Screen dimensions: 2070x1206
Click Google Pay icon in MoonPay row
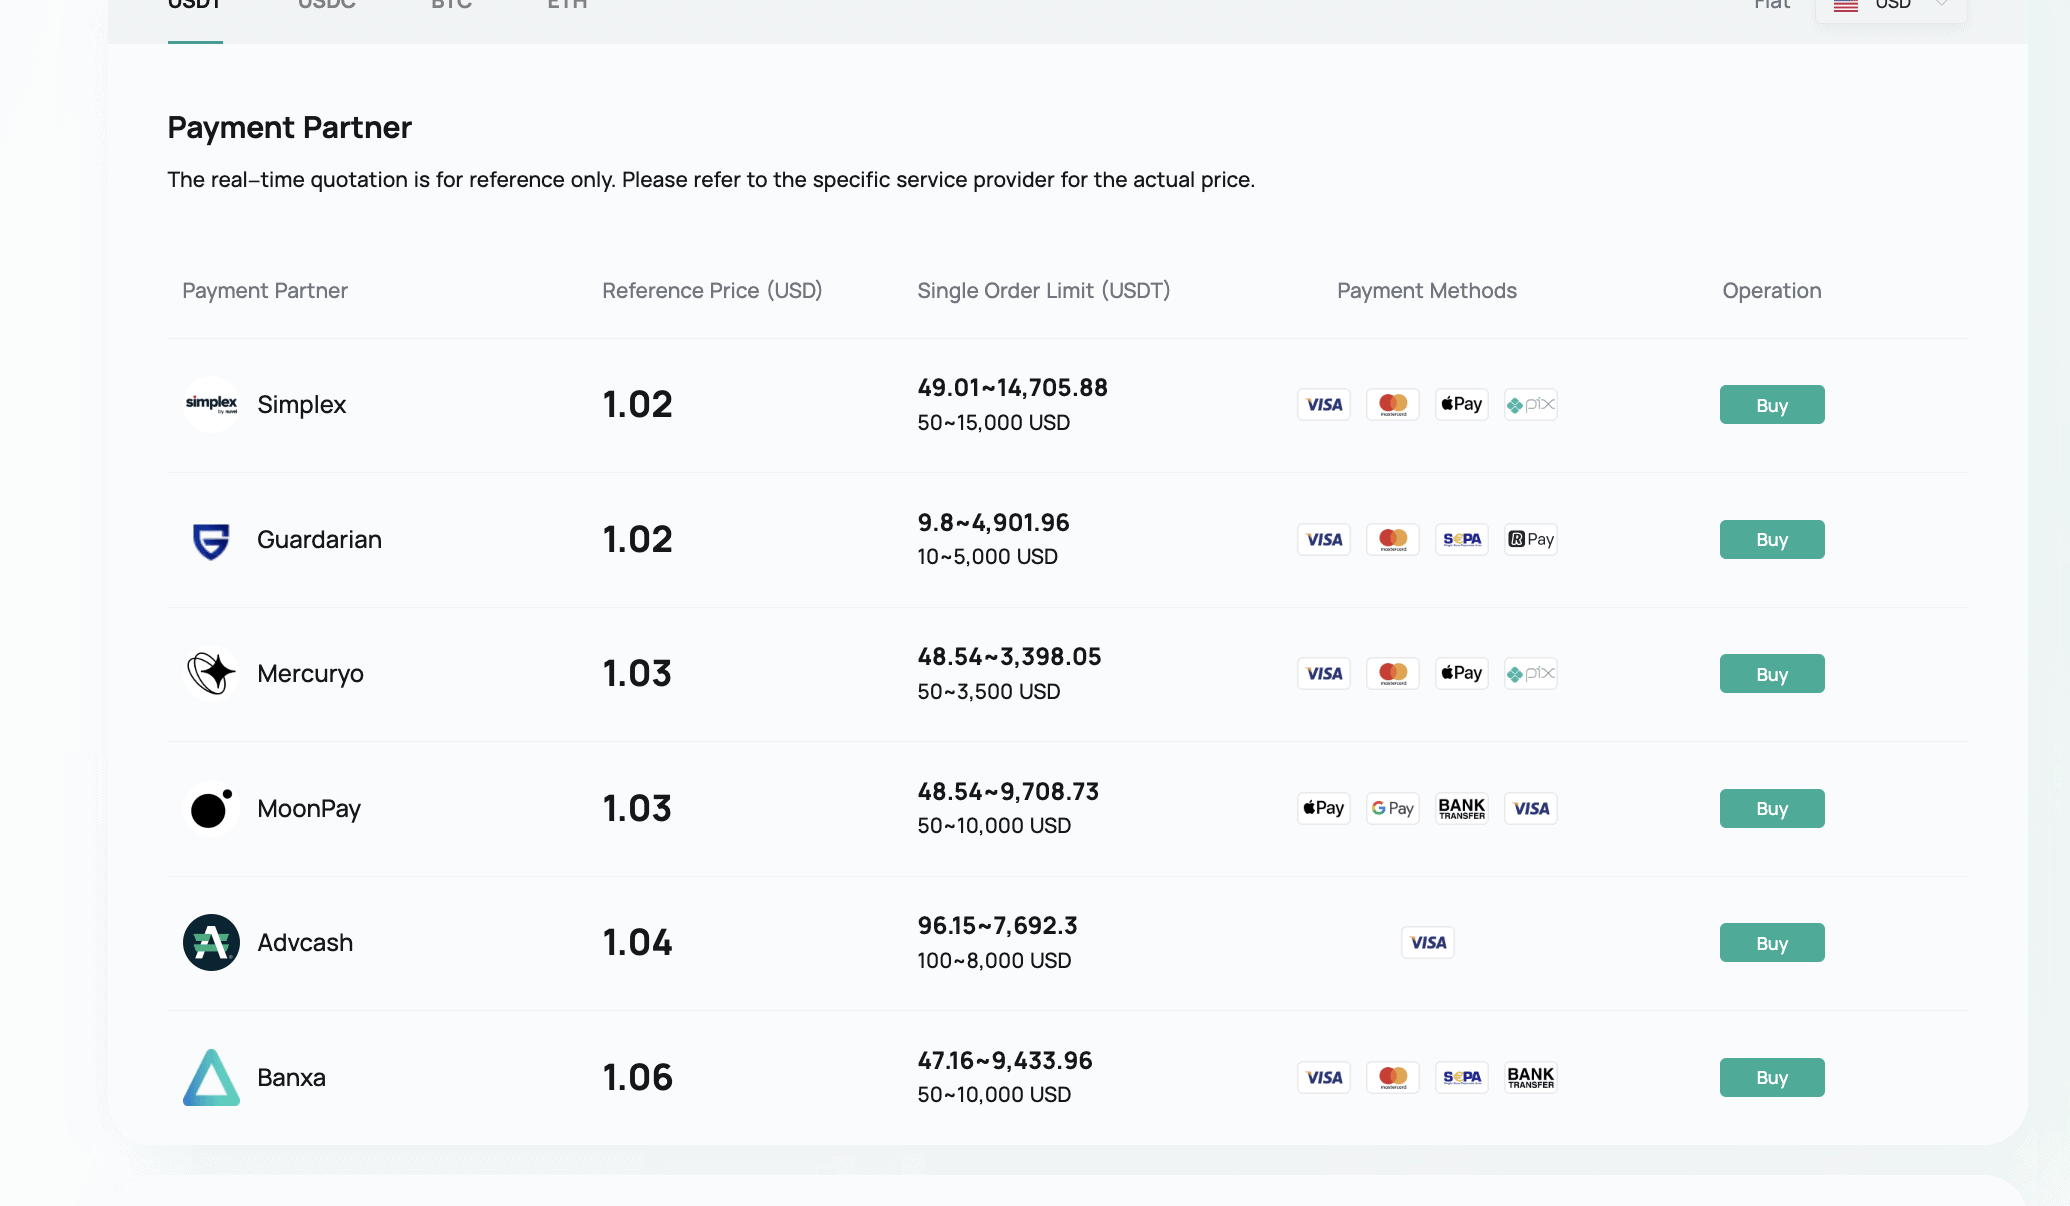1392,808
